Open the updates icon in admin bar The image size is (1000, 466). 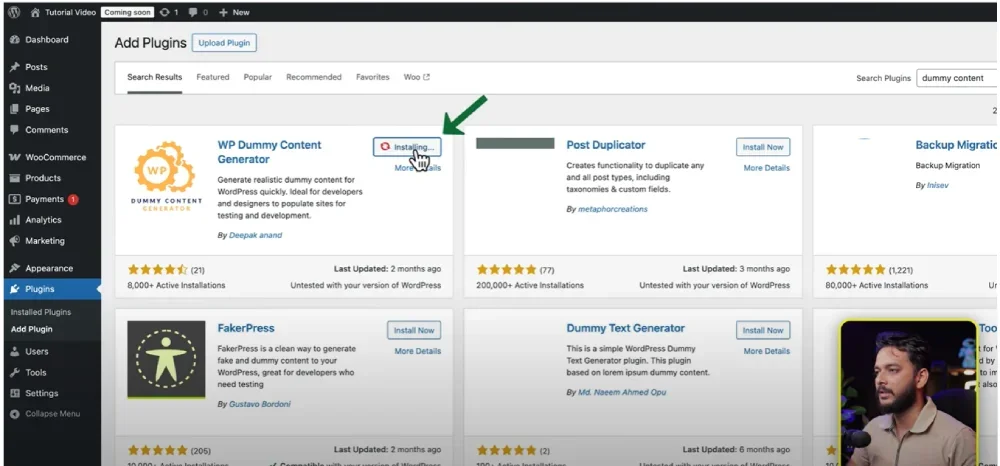[x=165, y=12]
